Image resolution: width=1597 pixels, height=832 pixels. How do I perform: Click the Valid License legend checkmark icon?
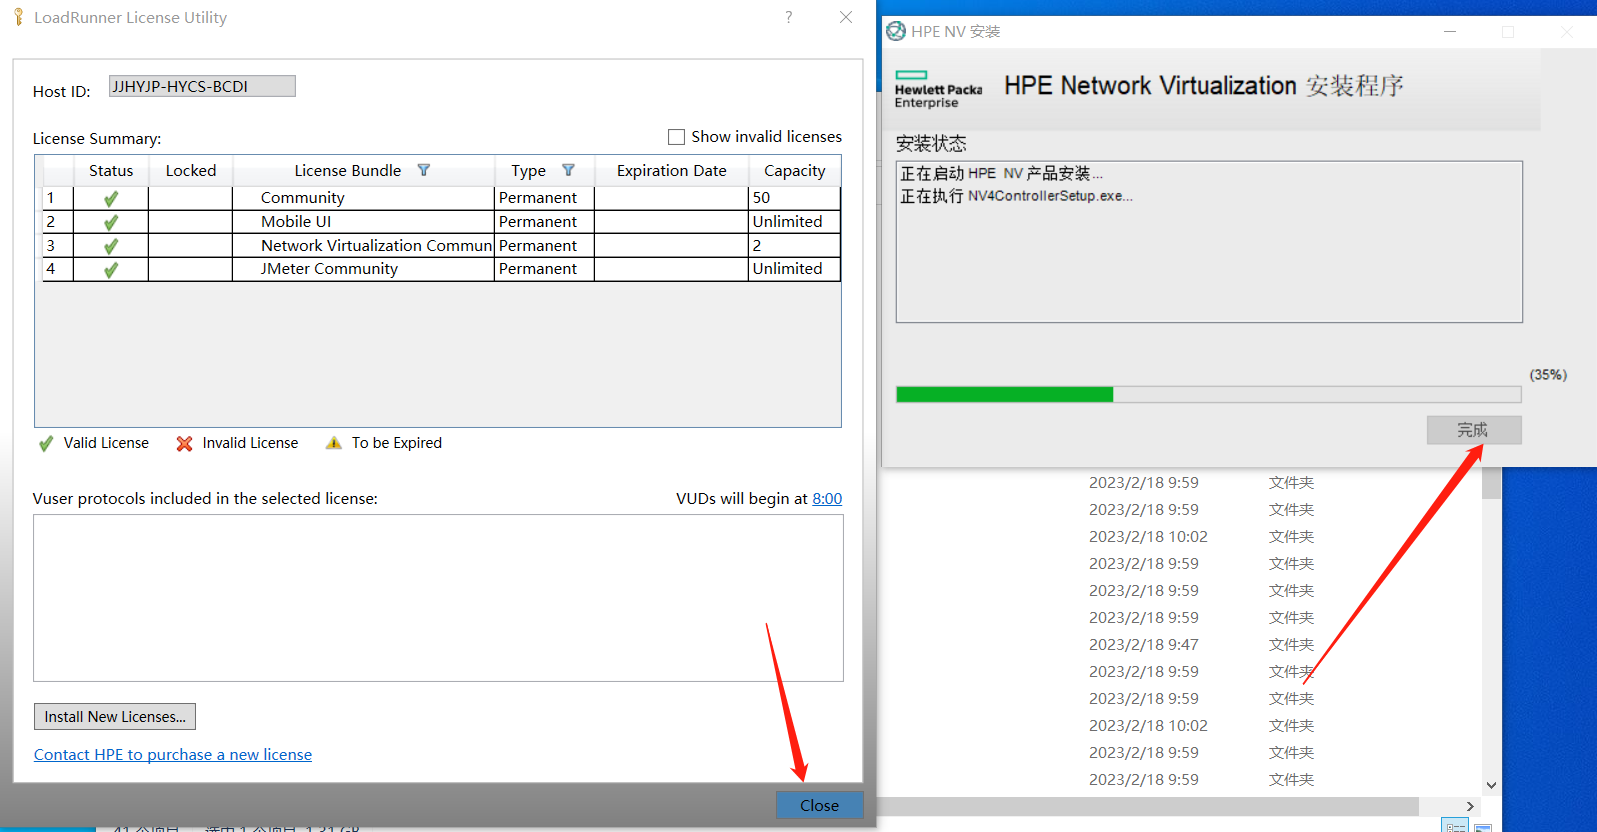tap(46, 443)
